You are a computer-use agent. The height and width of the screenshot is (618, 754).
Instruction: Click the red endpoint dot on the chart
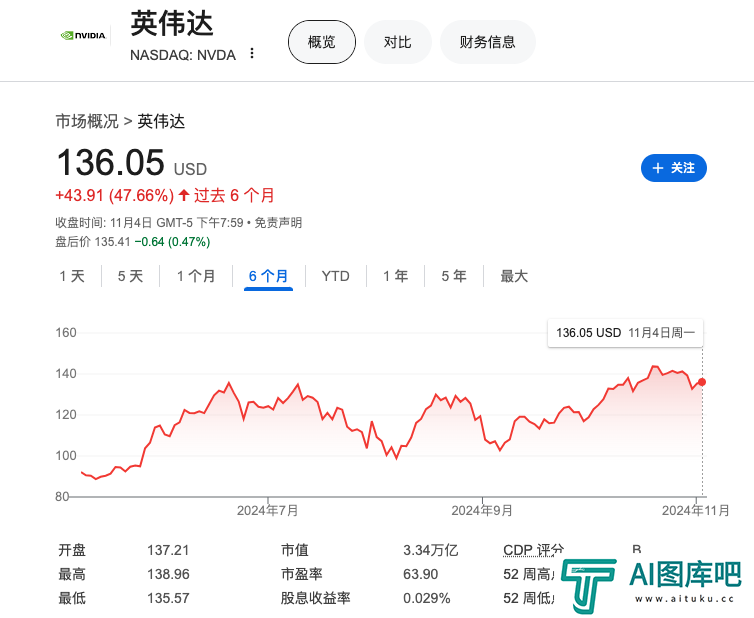point(702,382)
